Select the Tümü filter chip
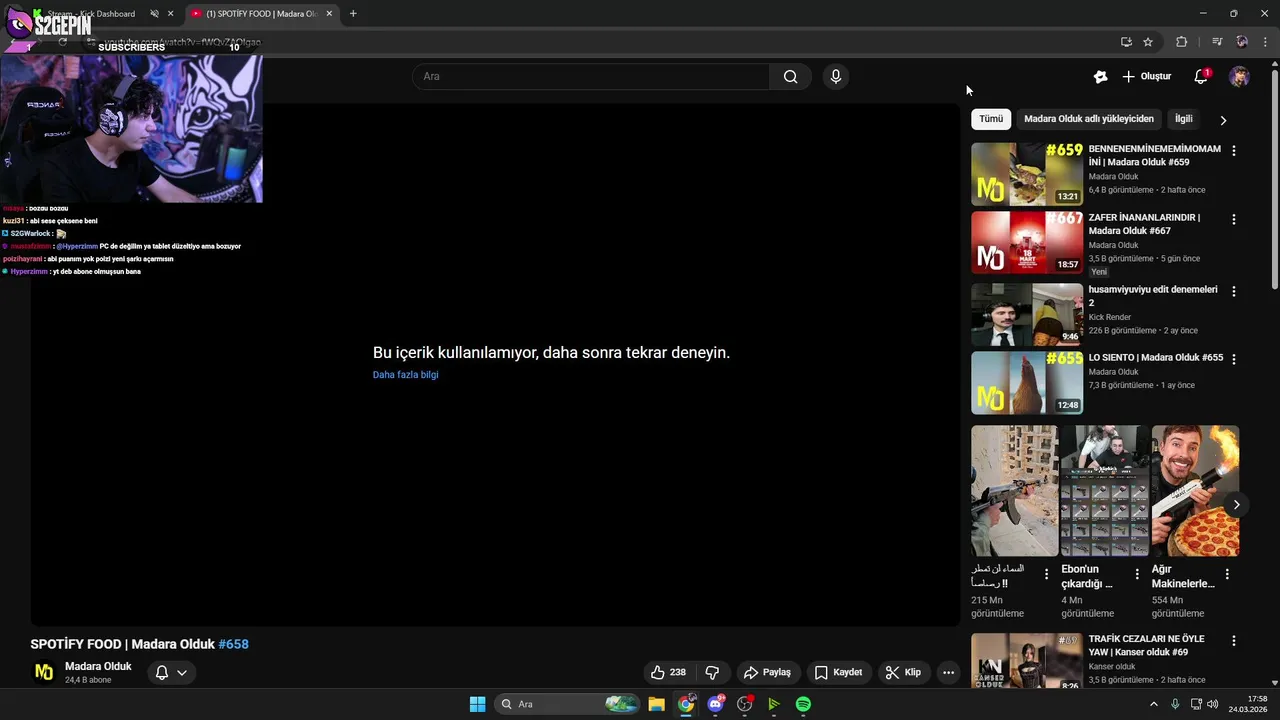The width and height of the screenshot is (1280, 720). click(x=991, y=119)
